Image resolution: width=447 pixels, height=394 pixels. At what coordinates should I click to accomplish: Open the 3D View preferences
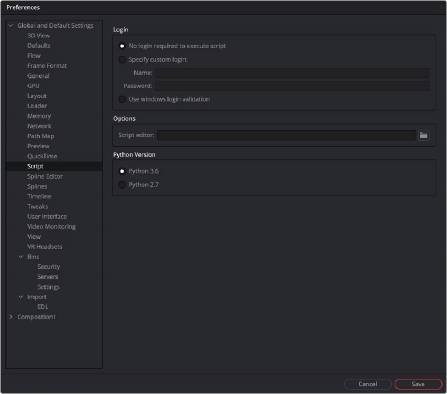tap(38, 36)
